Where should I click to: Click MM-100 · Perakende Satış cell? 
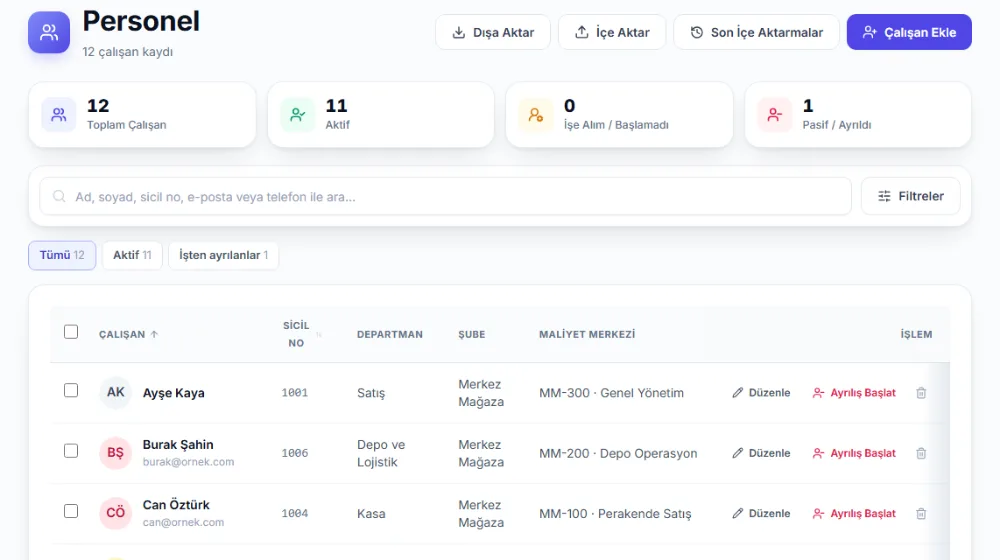click(615, 513)
